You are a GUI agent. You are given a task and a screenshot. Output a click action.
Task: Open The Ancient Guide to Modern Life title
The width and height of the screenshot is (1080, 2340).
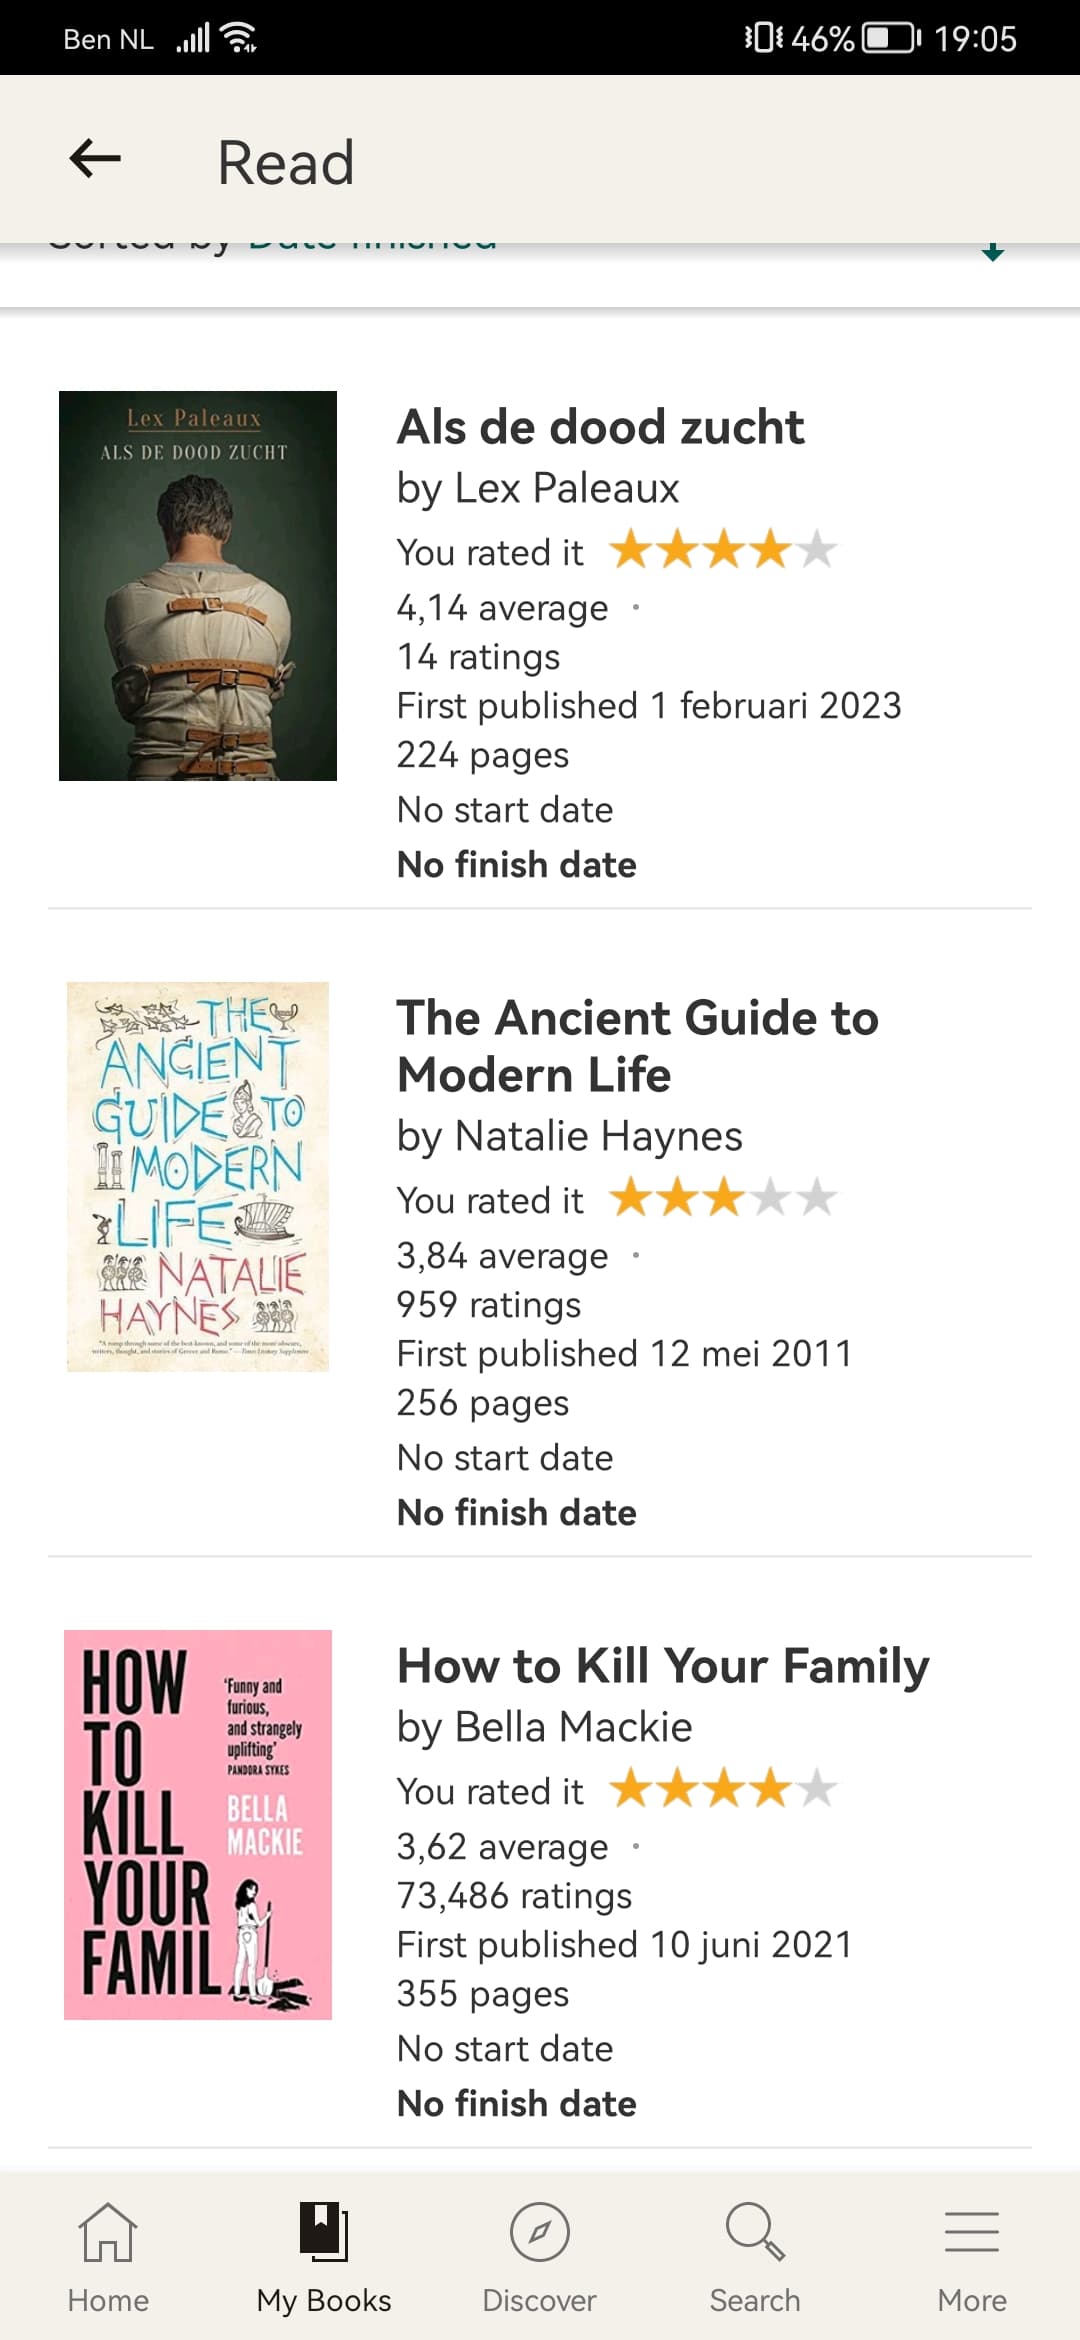click(638, 1046)
